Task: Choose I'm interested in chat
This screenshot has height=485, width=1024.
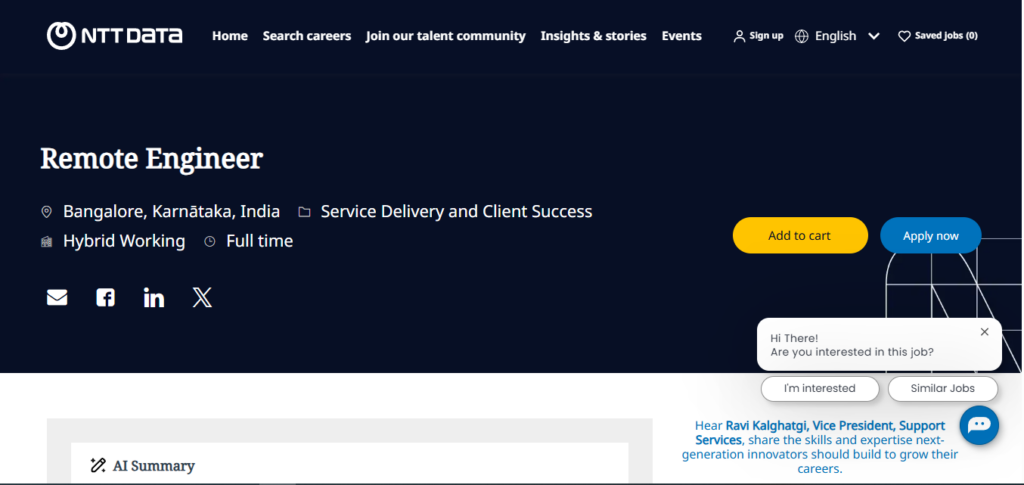Action: click(820, 388)
